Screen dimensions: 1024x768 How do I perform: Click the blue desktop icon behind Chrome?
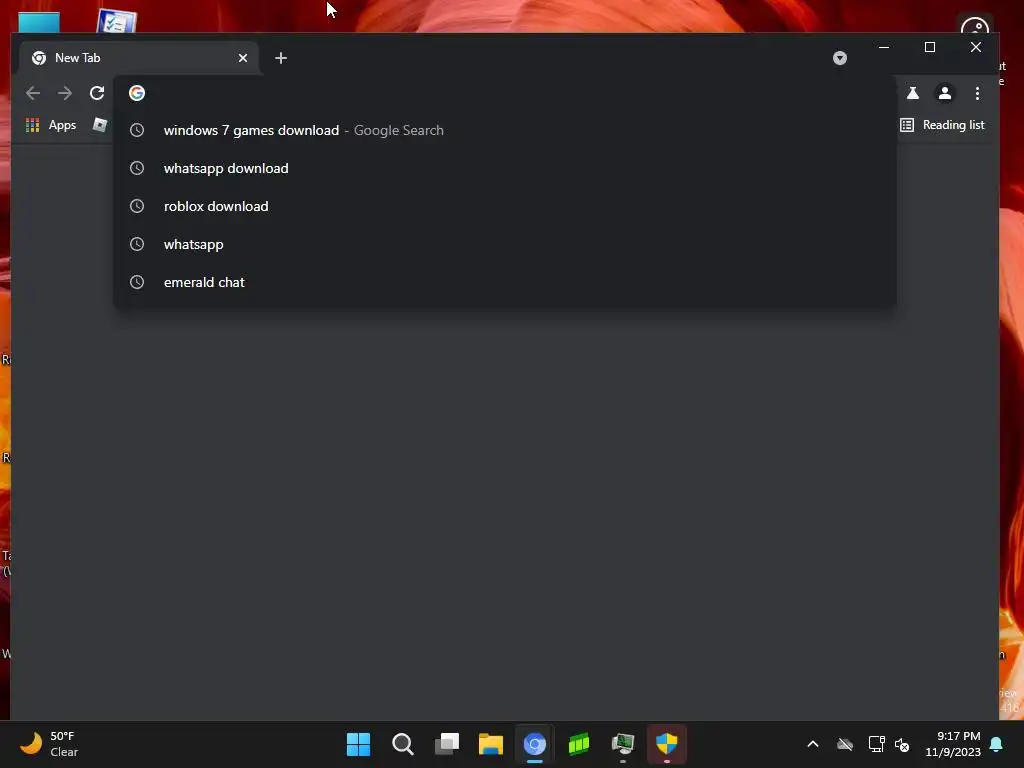tap(39, 22)
